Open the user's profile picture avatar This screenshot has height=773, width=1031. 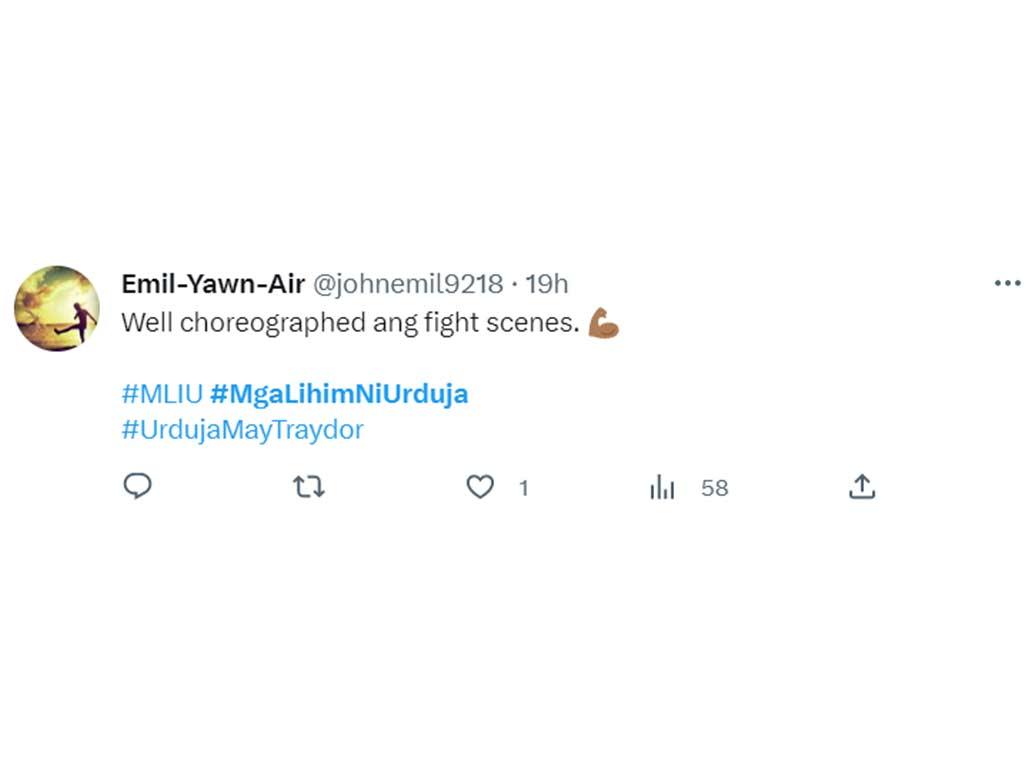pos(57,308)
